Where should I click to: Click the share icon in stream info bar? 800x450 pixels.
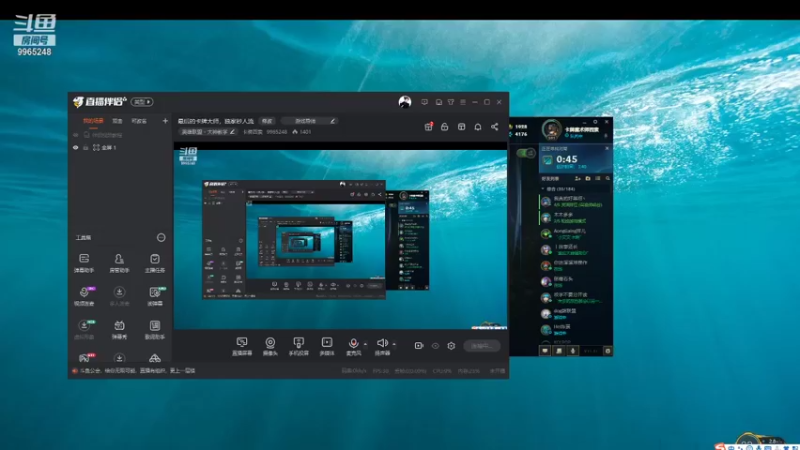[494, 127]
